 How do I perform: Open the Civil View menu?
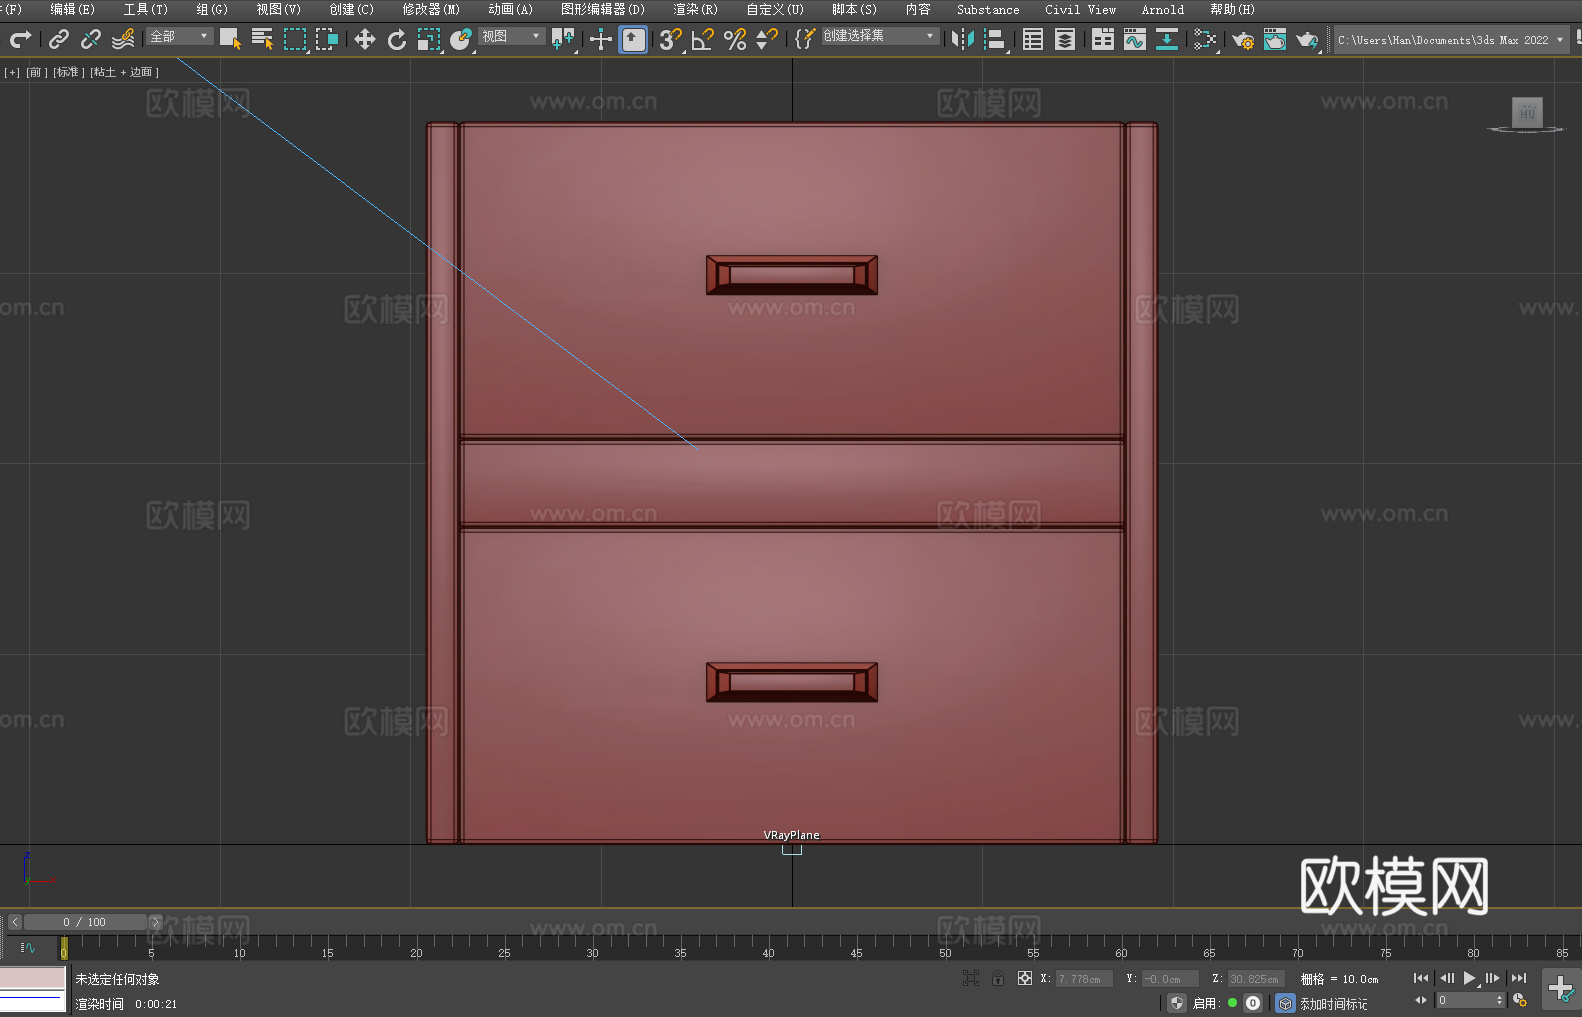tap(1081, 9)
